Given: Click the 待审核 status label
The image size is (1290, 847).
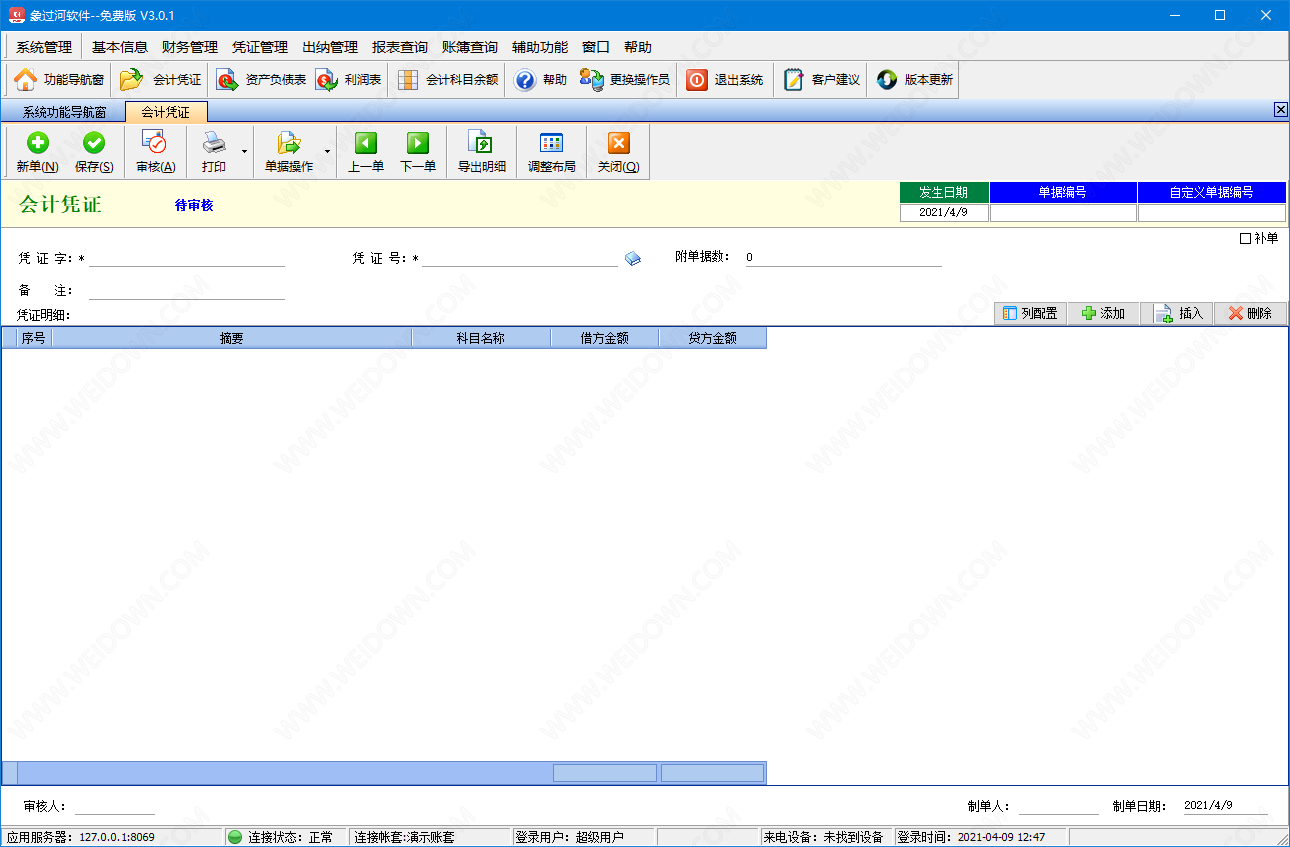Looking at the screenshot, I should [194, 205].
